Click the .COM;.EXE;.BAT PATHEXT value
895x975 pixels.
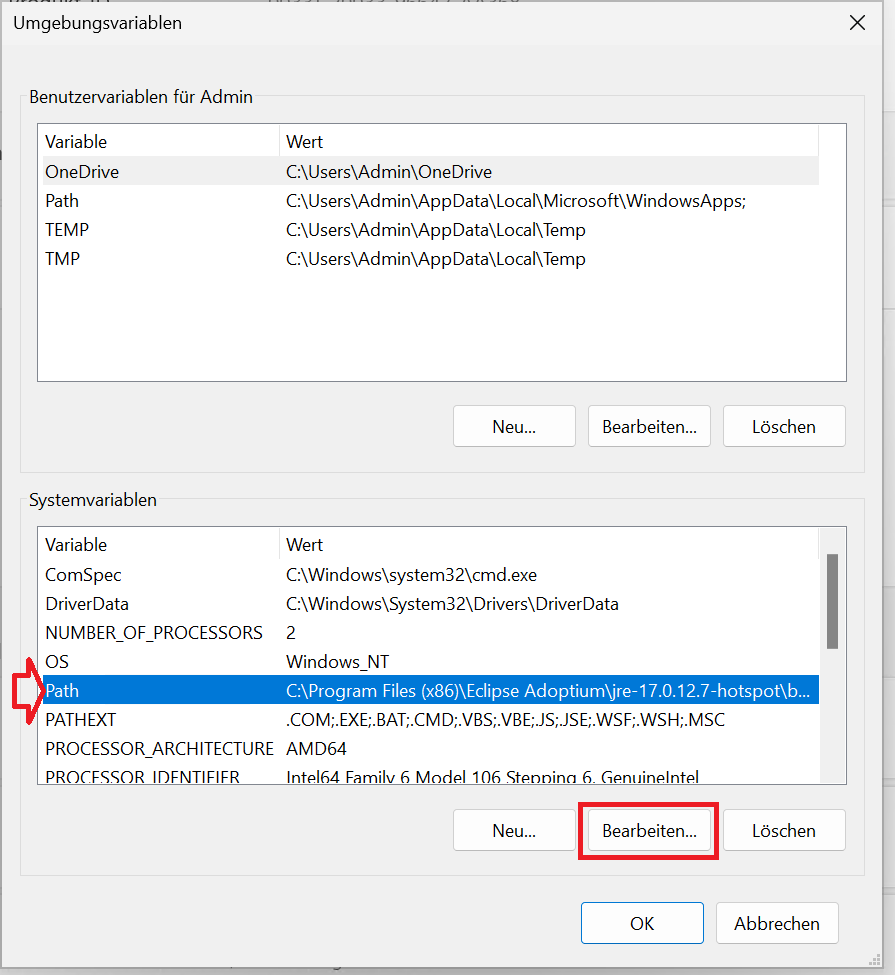tap(506, 719)
